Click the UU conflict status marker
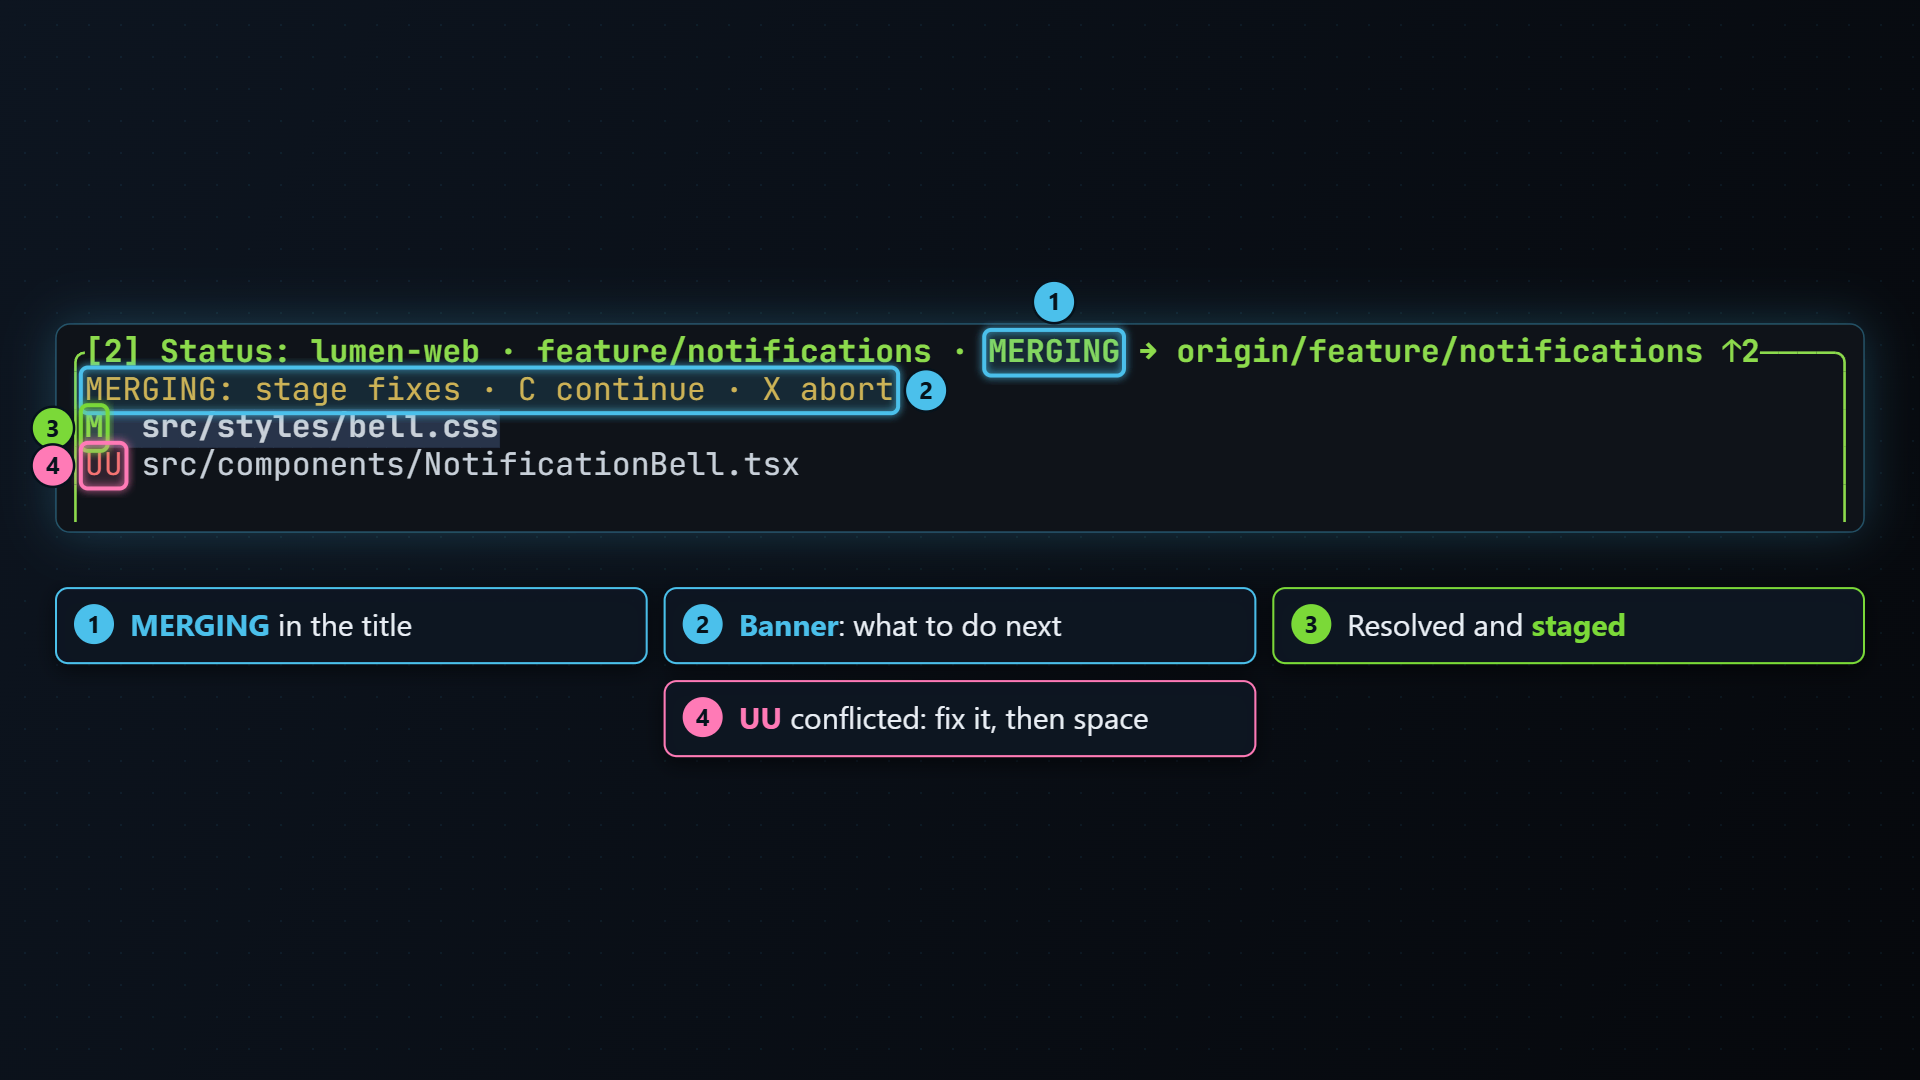 [104, 465]
